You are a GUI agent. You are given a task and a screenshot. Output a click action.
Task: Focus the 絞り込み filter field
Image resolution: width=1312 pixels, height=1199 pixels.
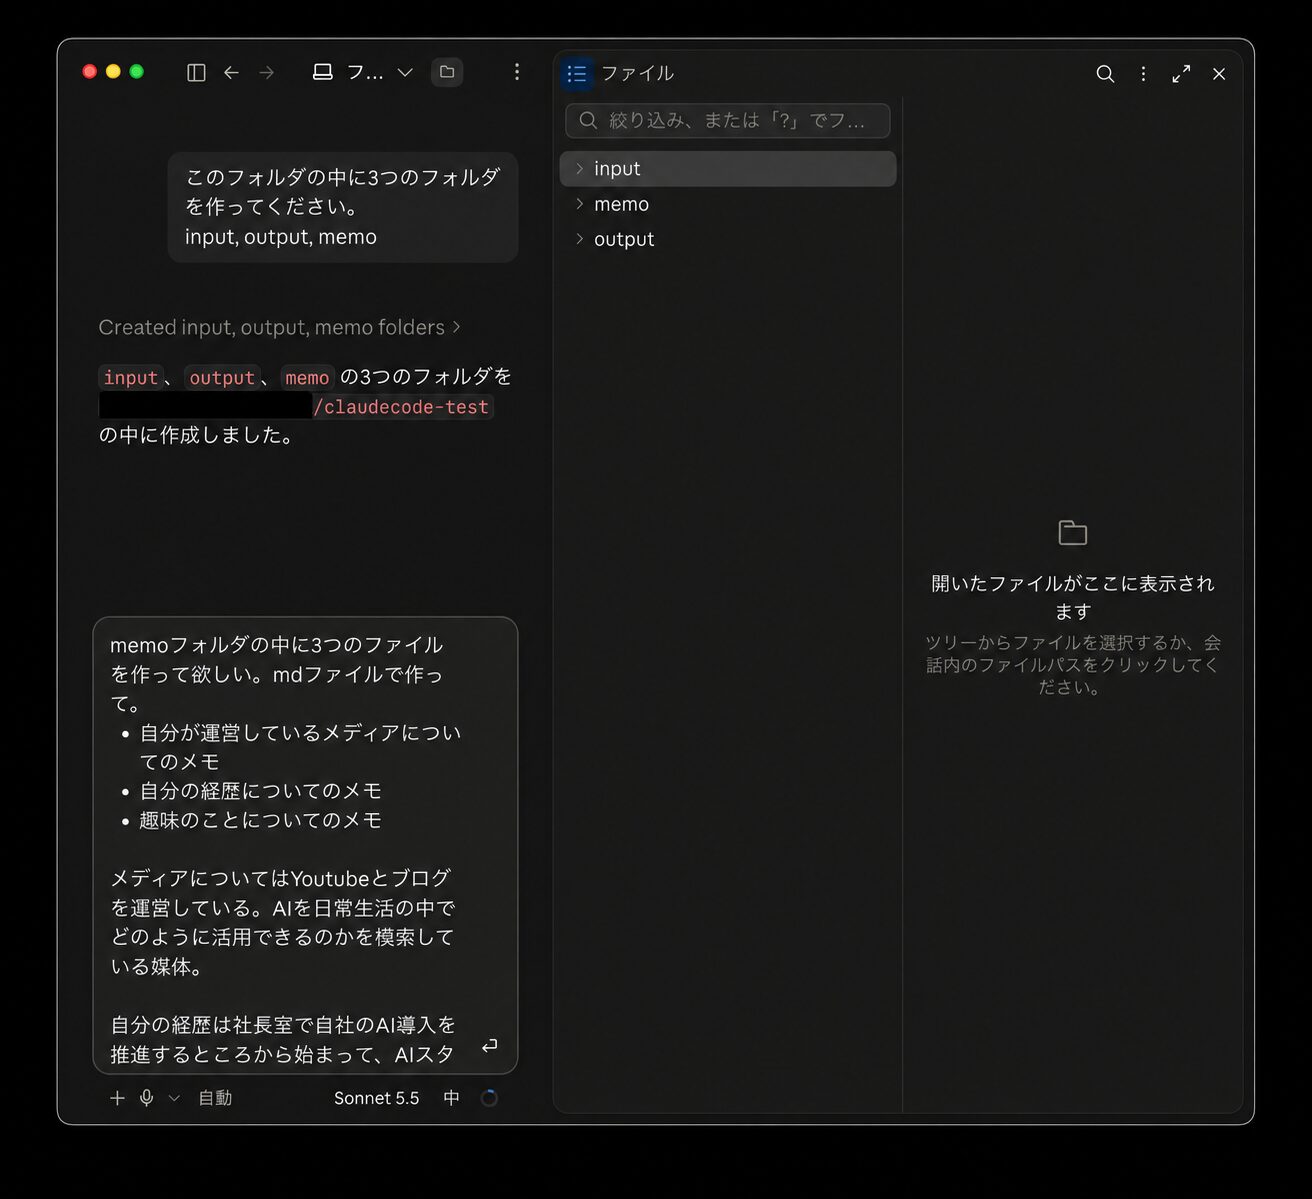click(728, 120)
